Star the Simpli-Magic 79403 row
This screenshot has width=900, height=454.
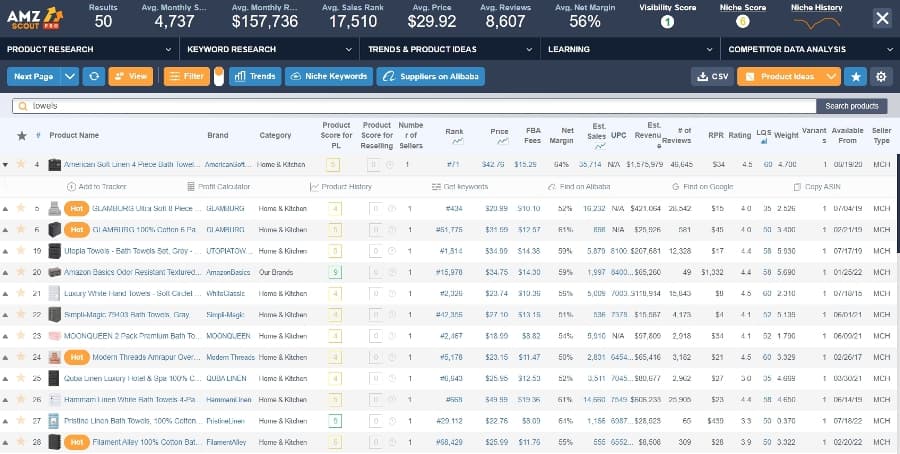pos(21,315)
